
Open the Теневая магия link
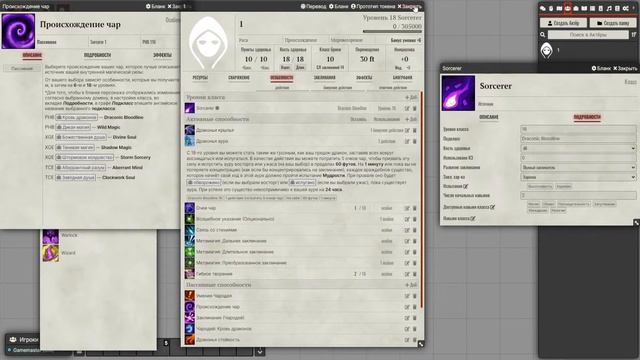coord(75,147)
